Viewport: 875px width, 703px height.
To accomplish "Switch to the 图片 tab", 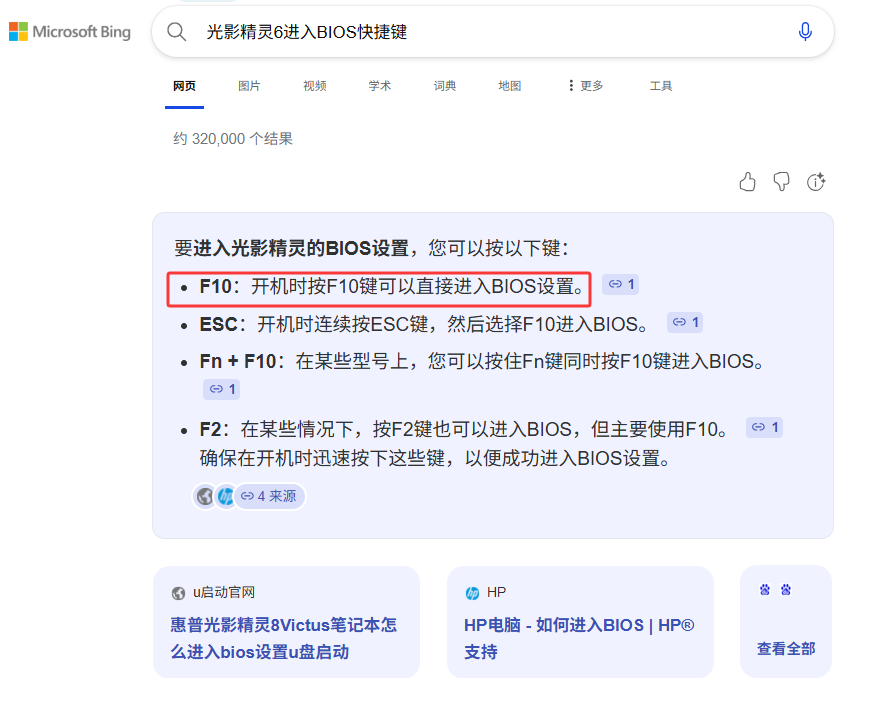I will click(249, 86).
